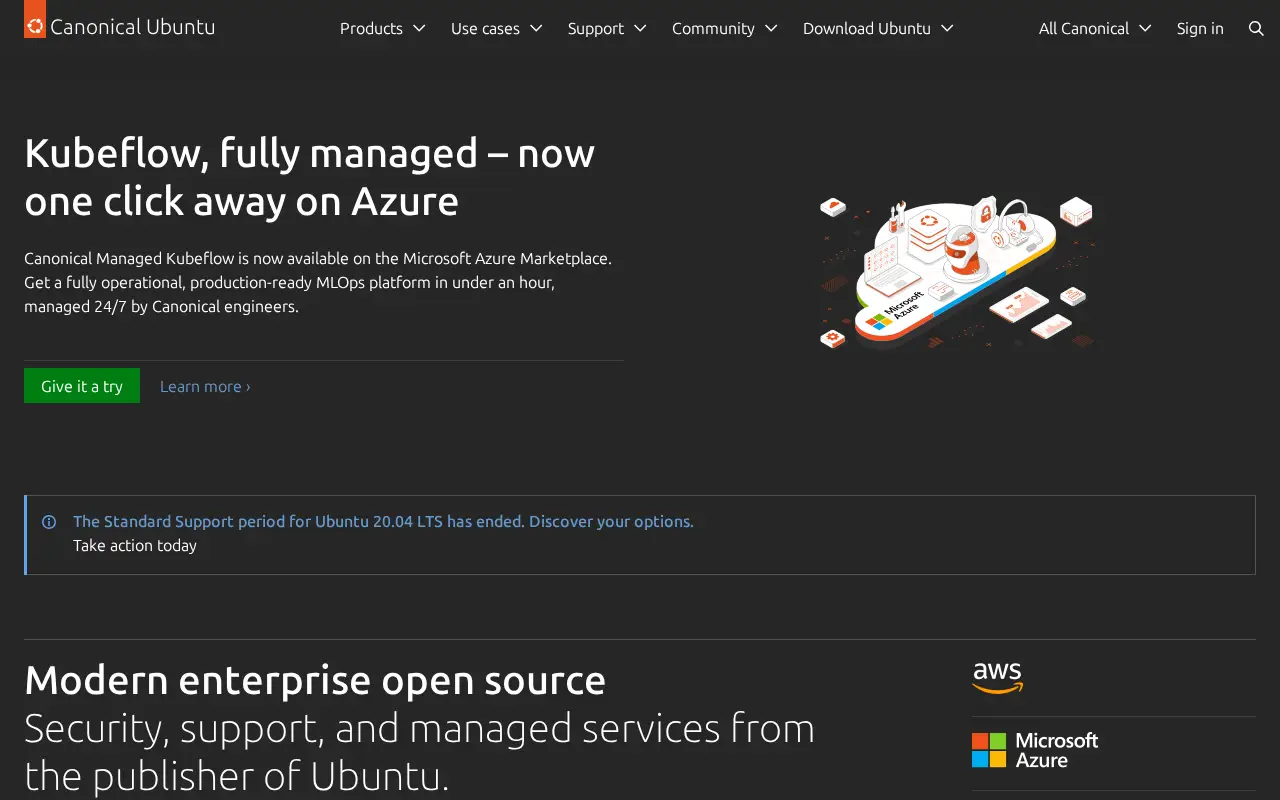Click the AWS logo
1280x800 pixels.
coord(997,678)
